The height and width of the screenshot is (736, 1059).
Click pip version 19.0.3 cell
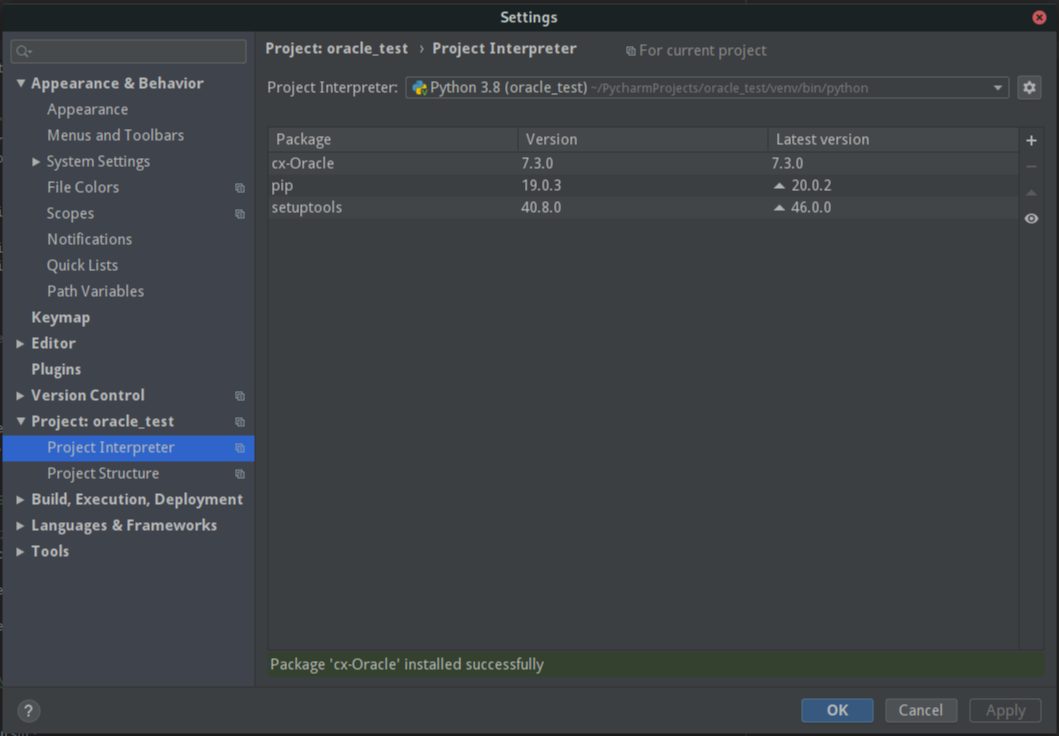pos(541,186)
